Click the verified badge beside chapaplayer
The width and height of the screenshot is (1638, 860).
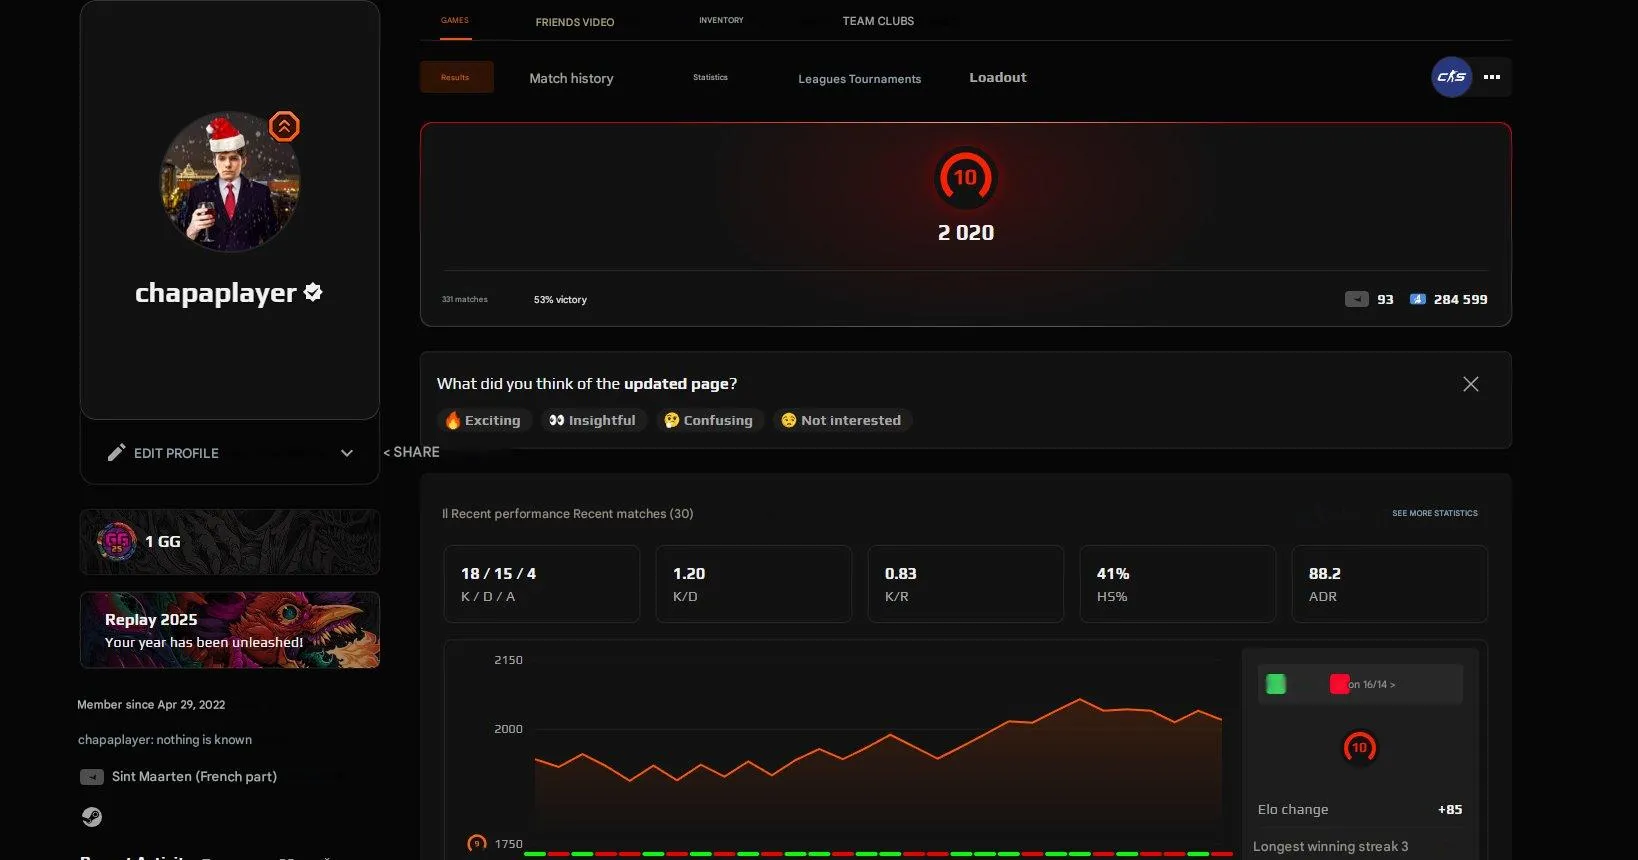313,292
